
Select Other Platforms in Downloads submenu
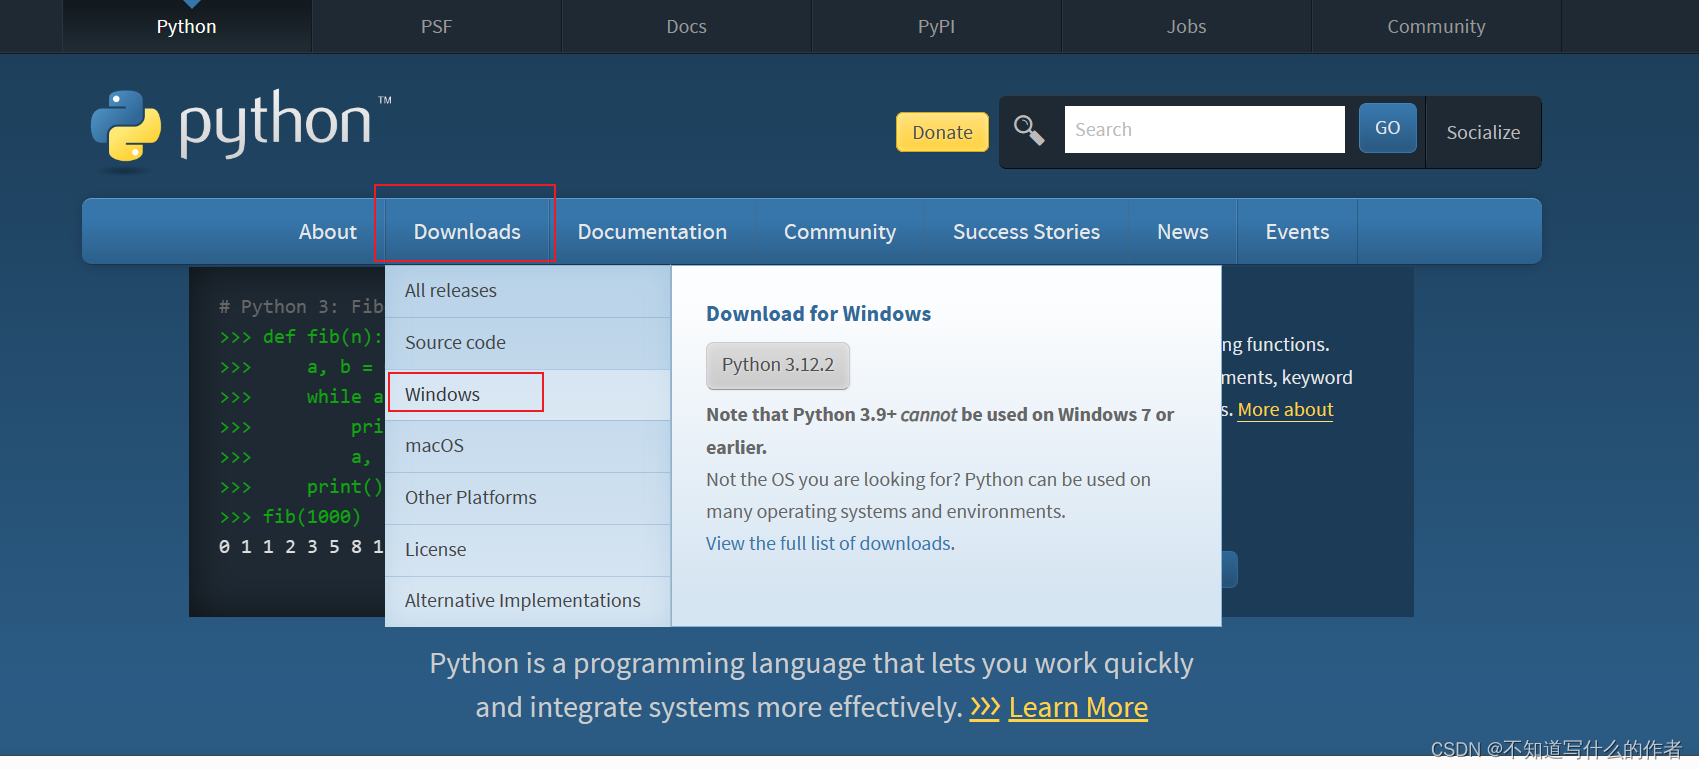[528, 498]
